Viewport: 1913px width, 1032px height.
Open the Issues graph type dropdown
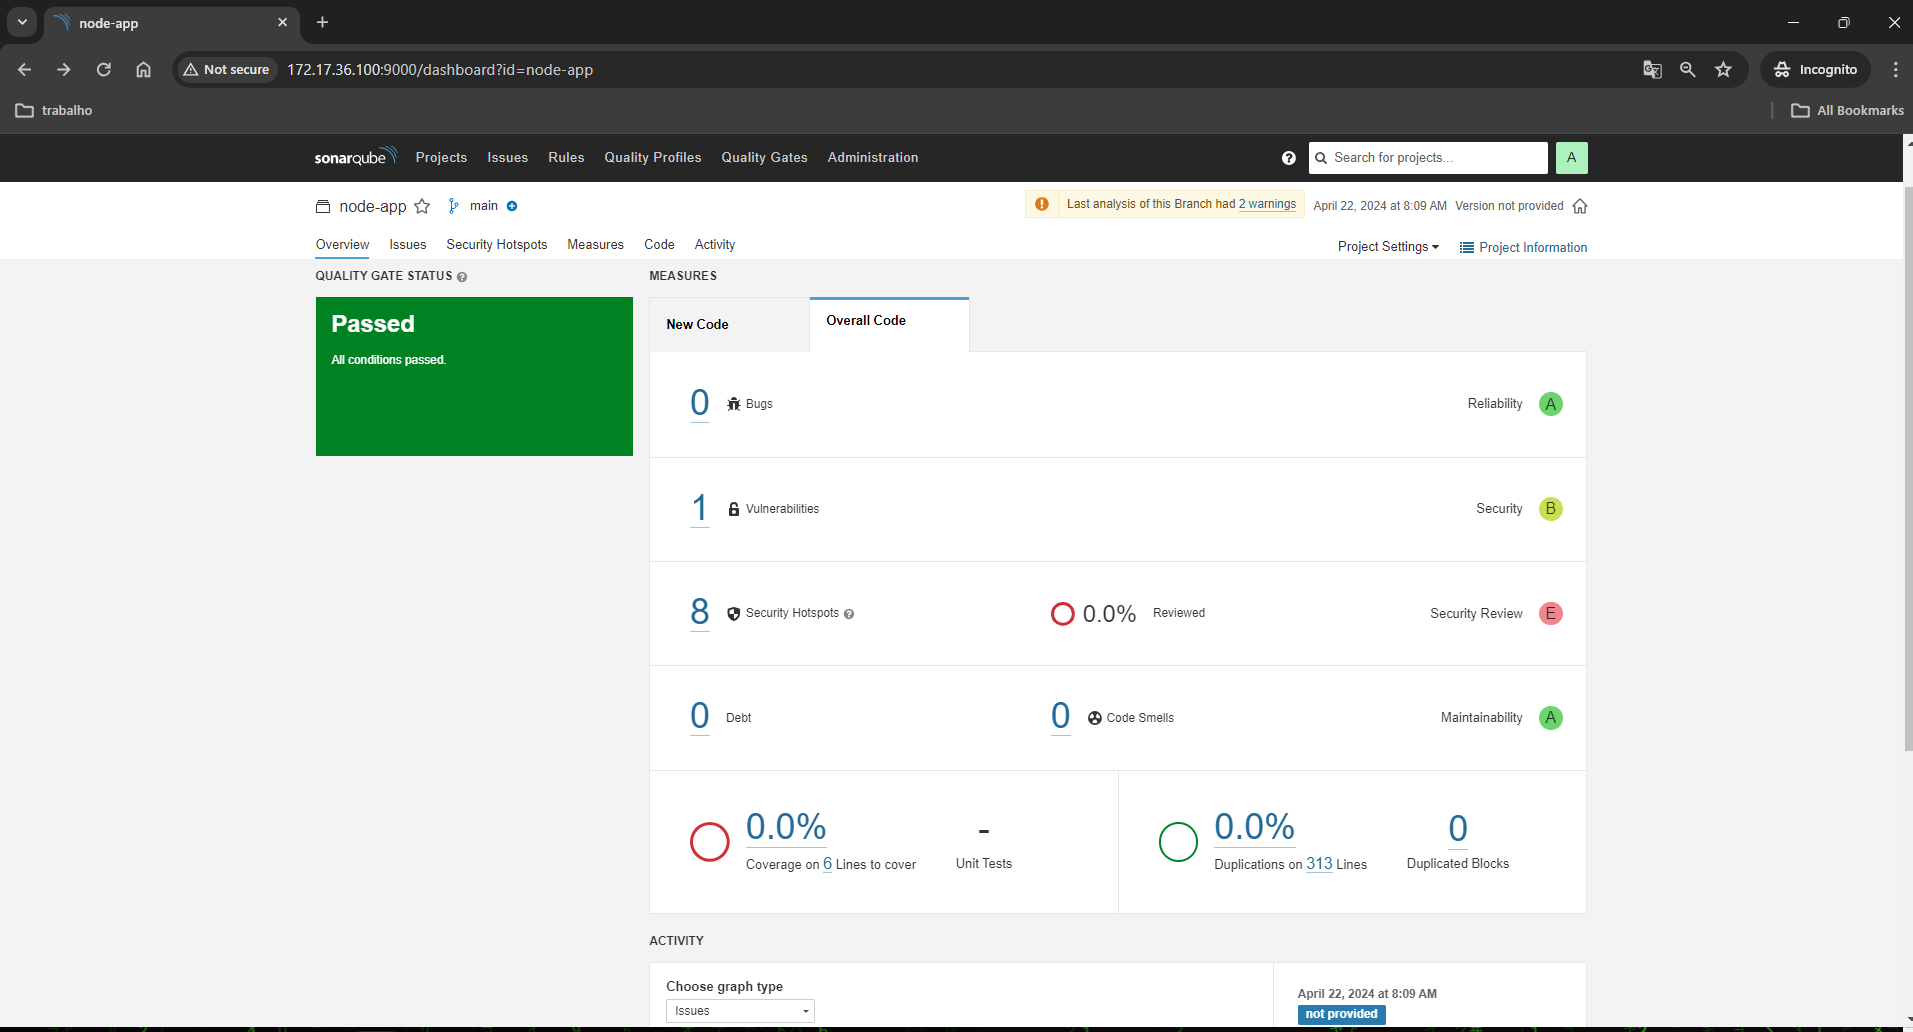click(x=740, y=1011)
